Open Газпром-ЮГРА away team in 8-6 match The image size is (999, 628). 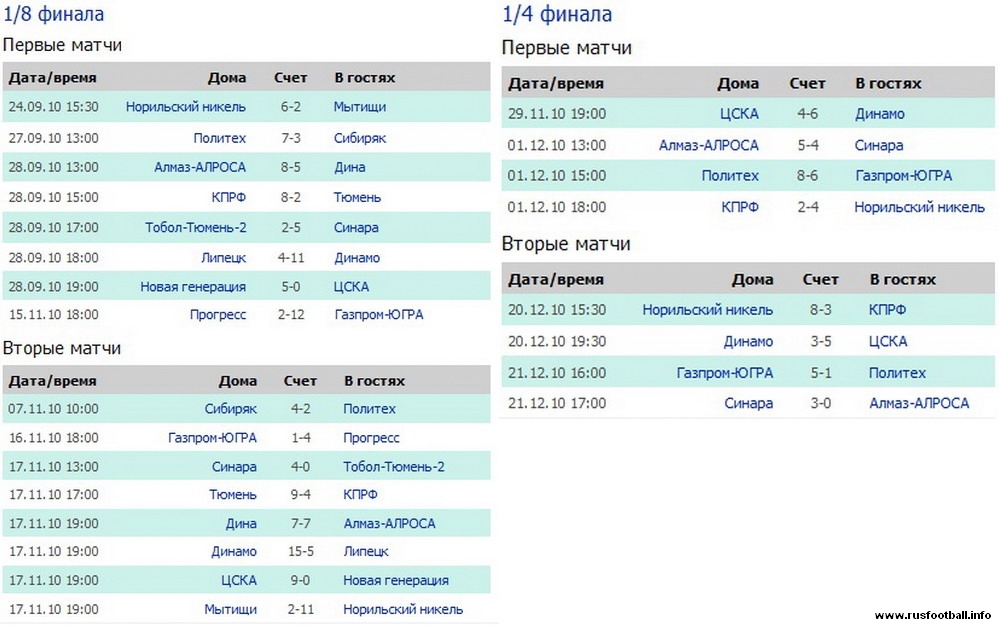tap(903, 176)
